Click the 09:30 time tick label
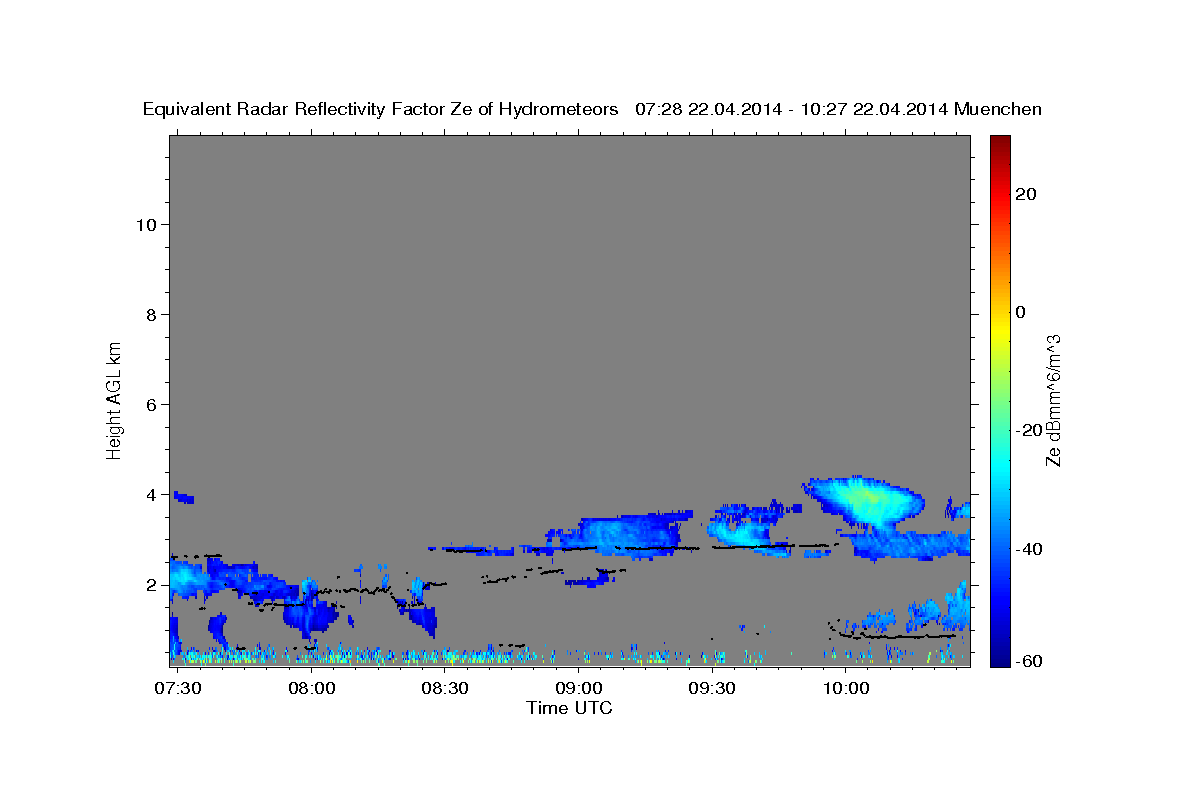The width and height of the screenshot is (1200, 800). click(712, 689)
